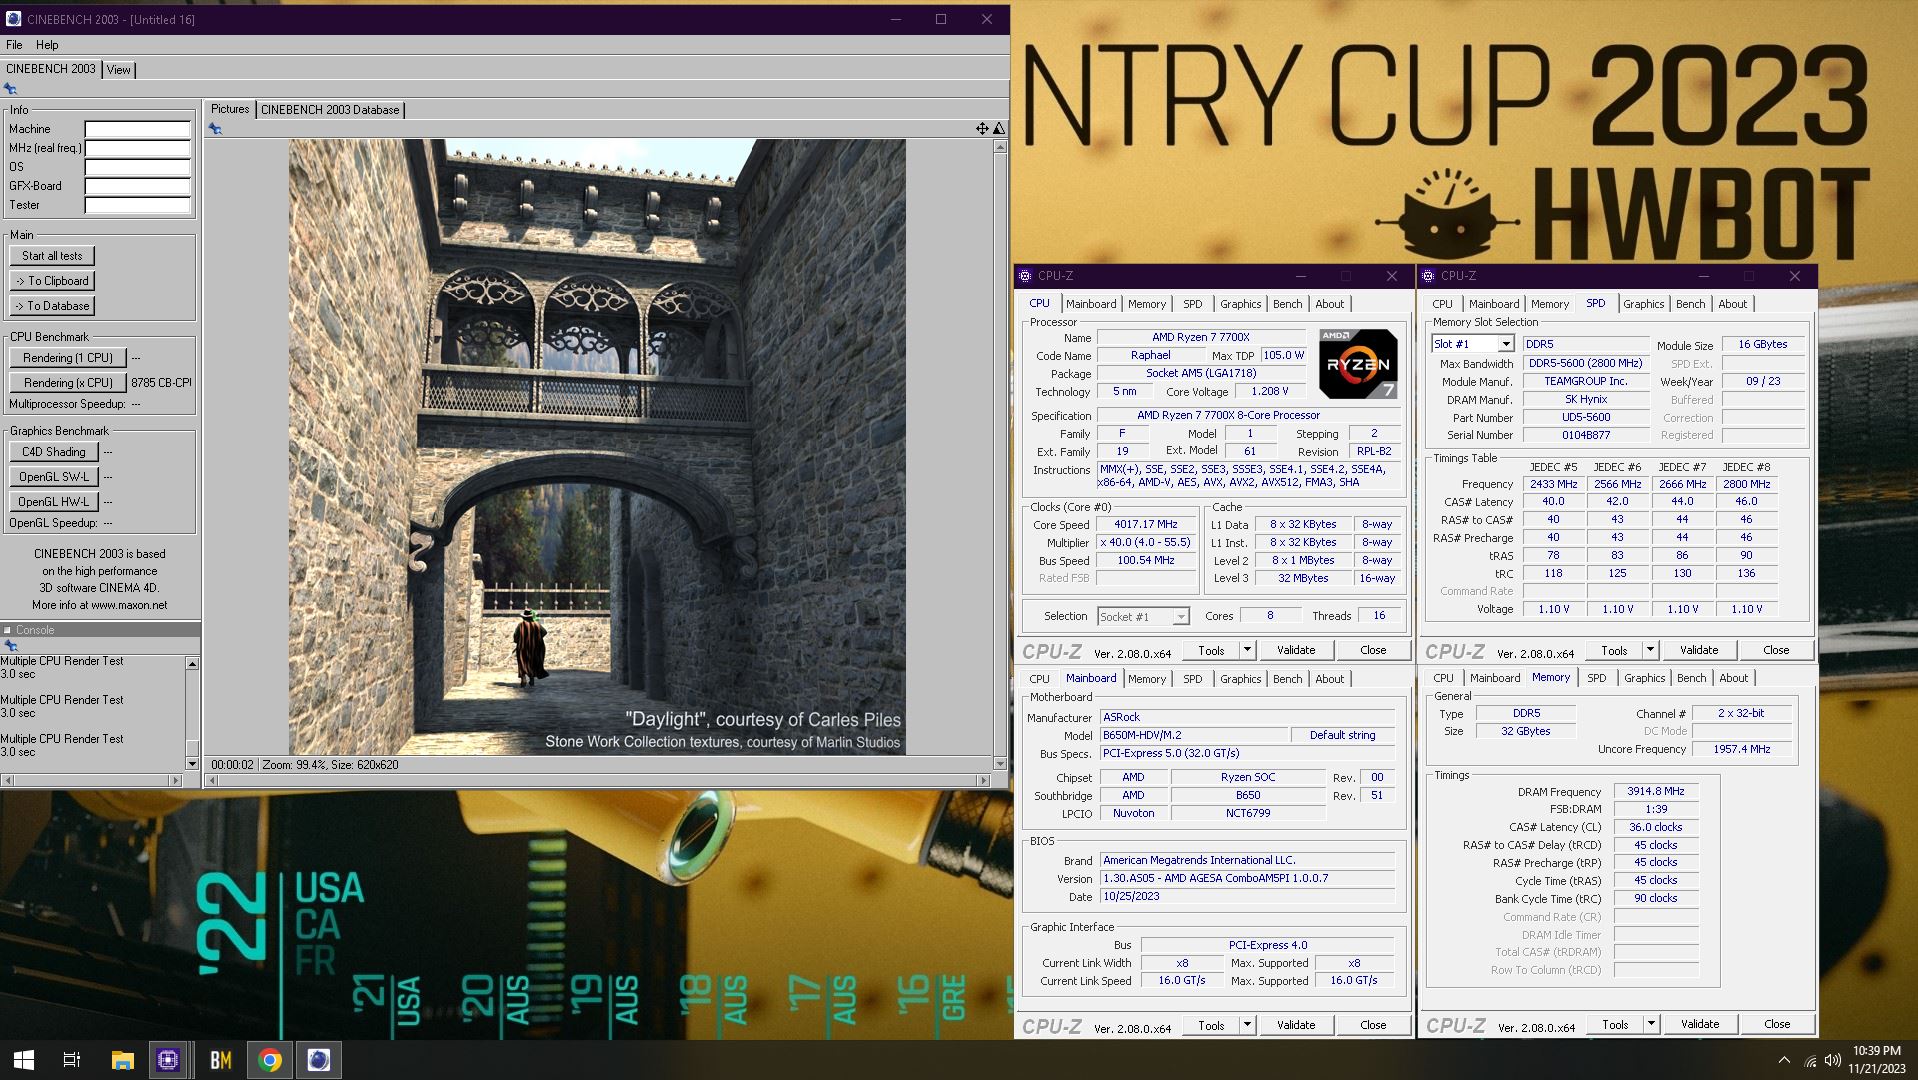Open Graphics tab in top-right CPU-Z window

coord(1643,304)
